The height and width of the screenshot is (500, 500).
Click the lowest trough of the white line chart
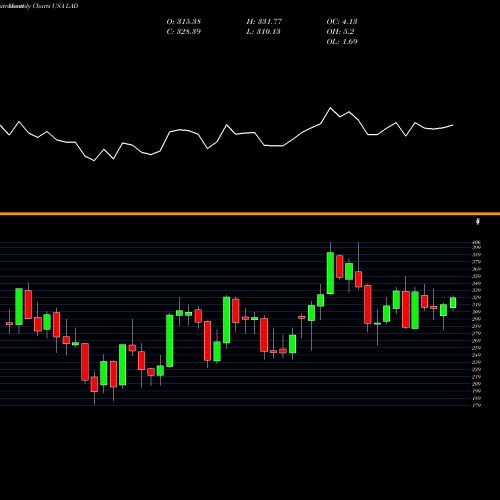pos(94,161)
